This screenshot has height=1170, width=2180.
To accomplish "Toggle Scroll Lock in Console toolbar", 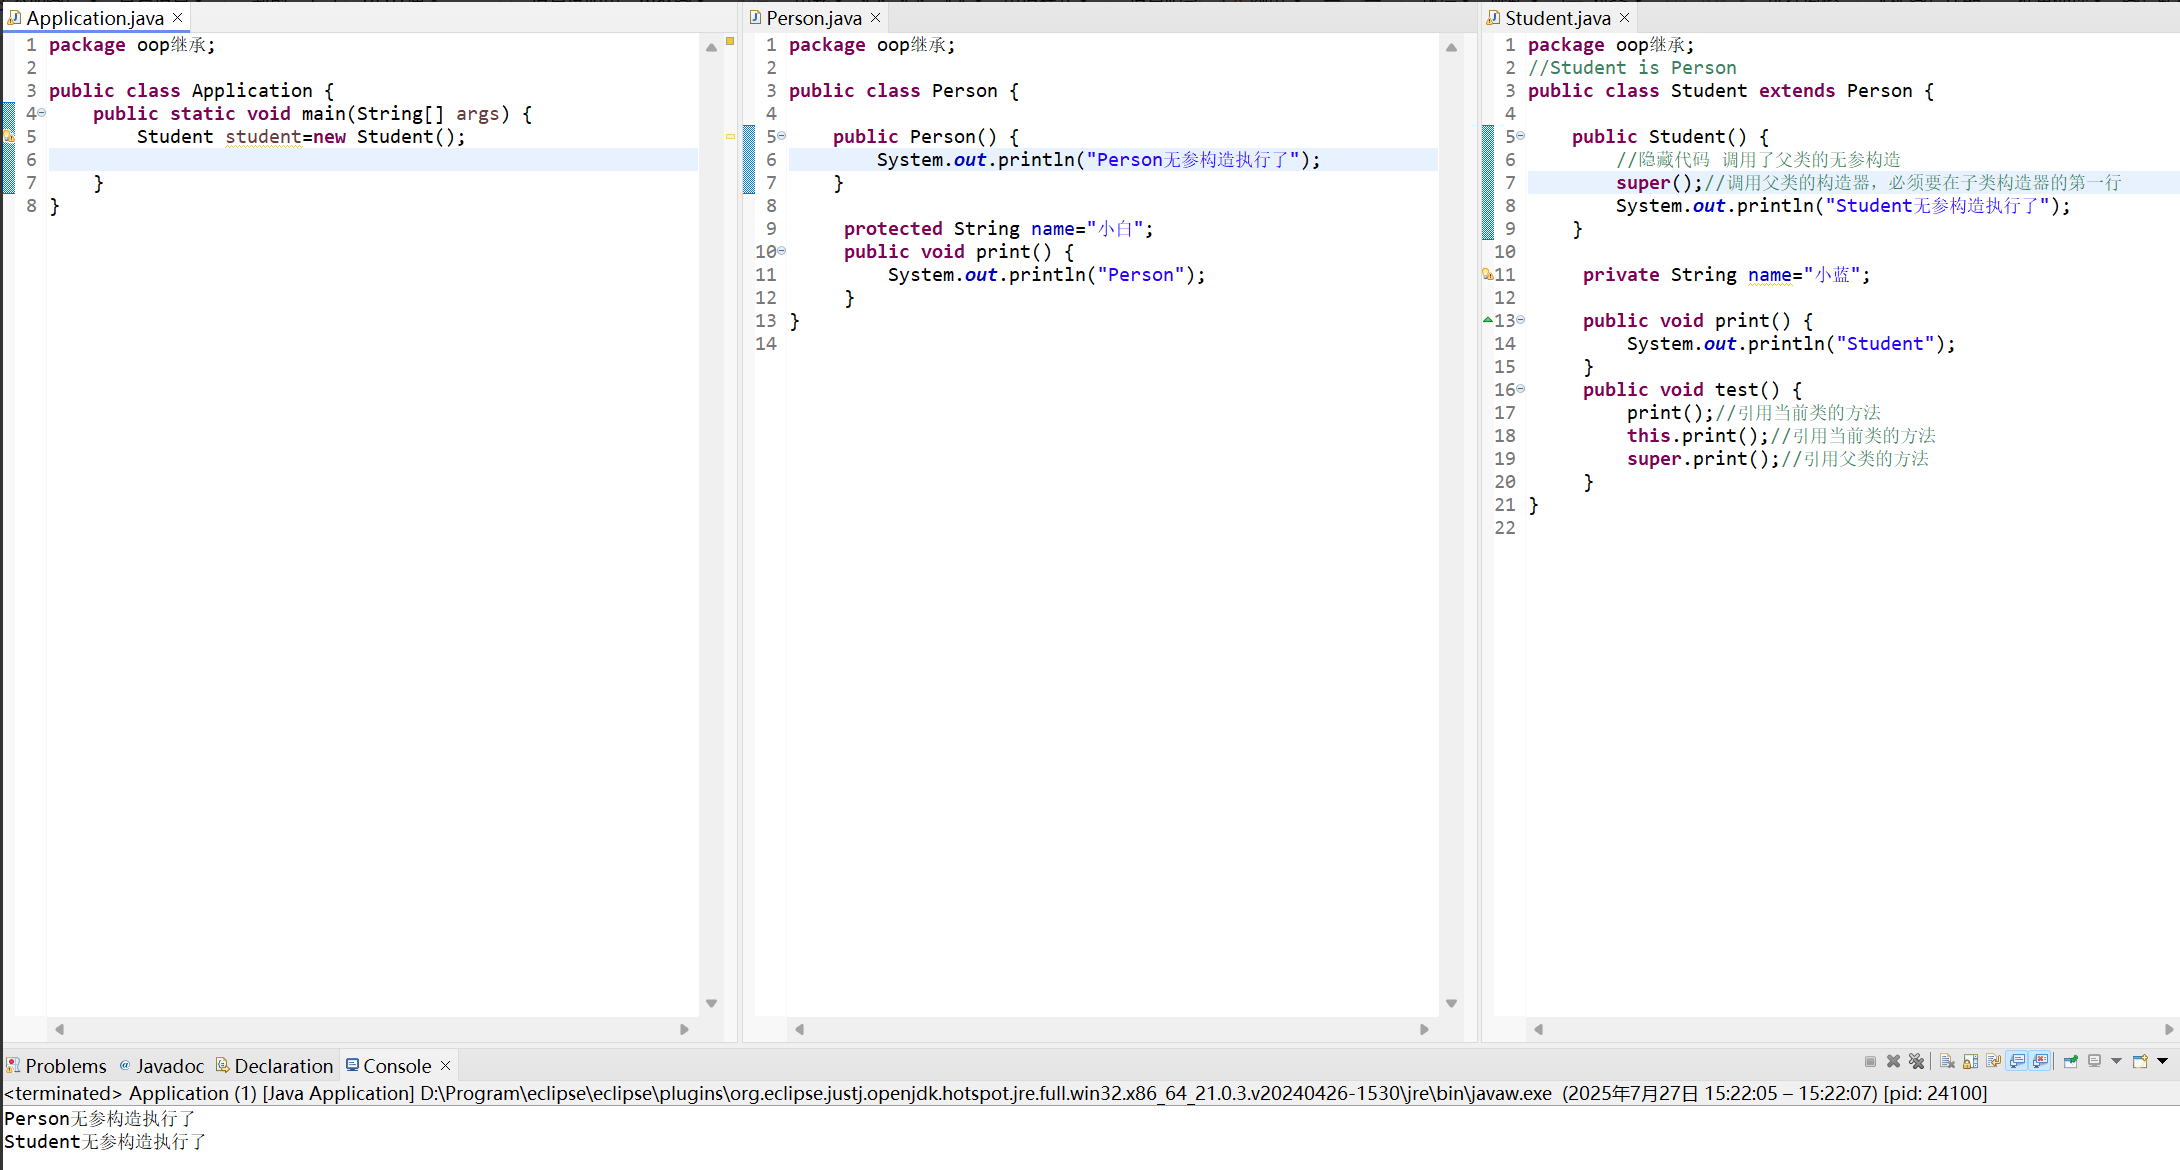I will [1970, 1061].
